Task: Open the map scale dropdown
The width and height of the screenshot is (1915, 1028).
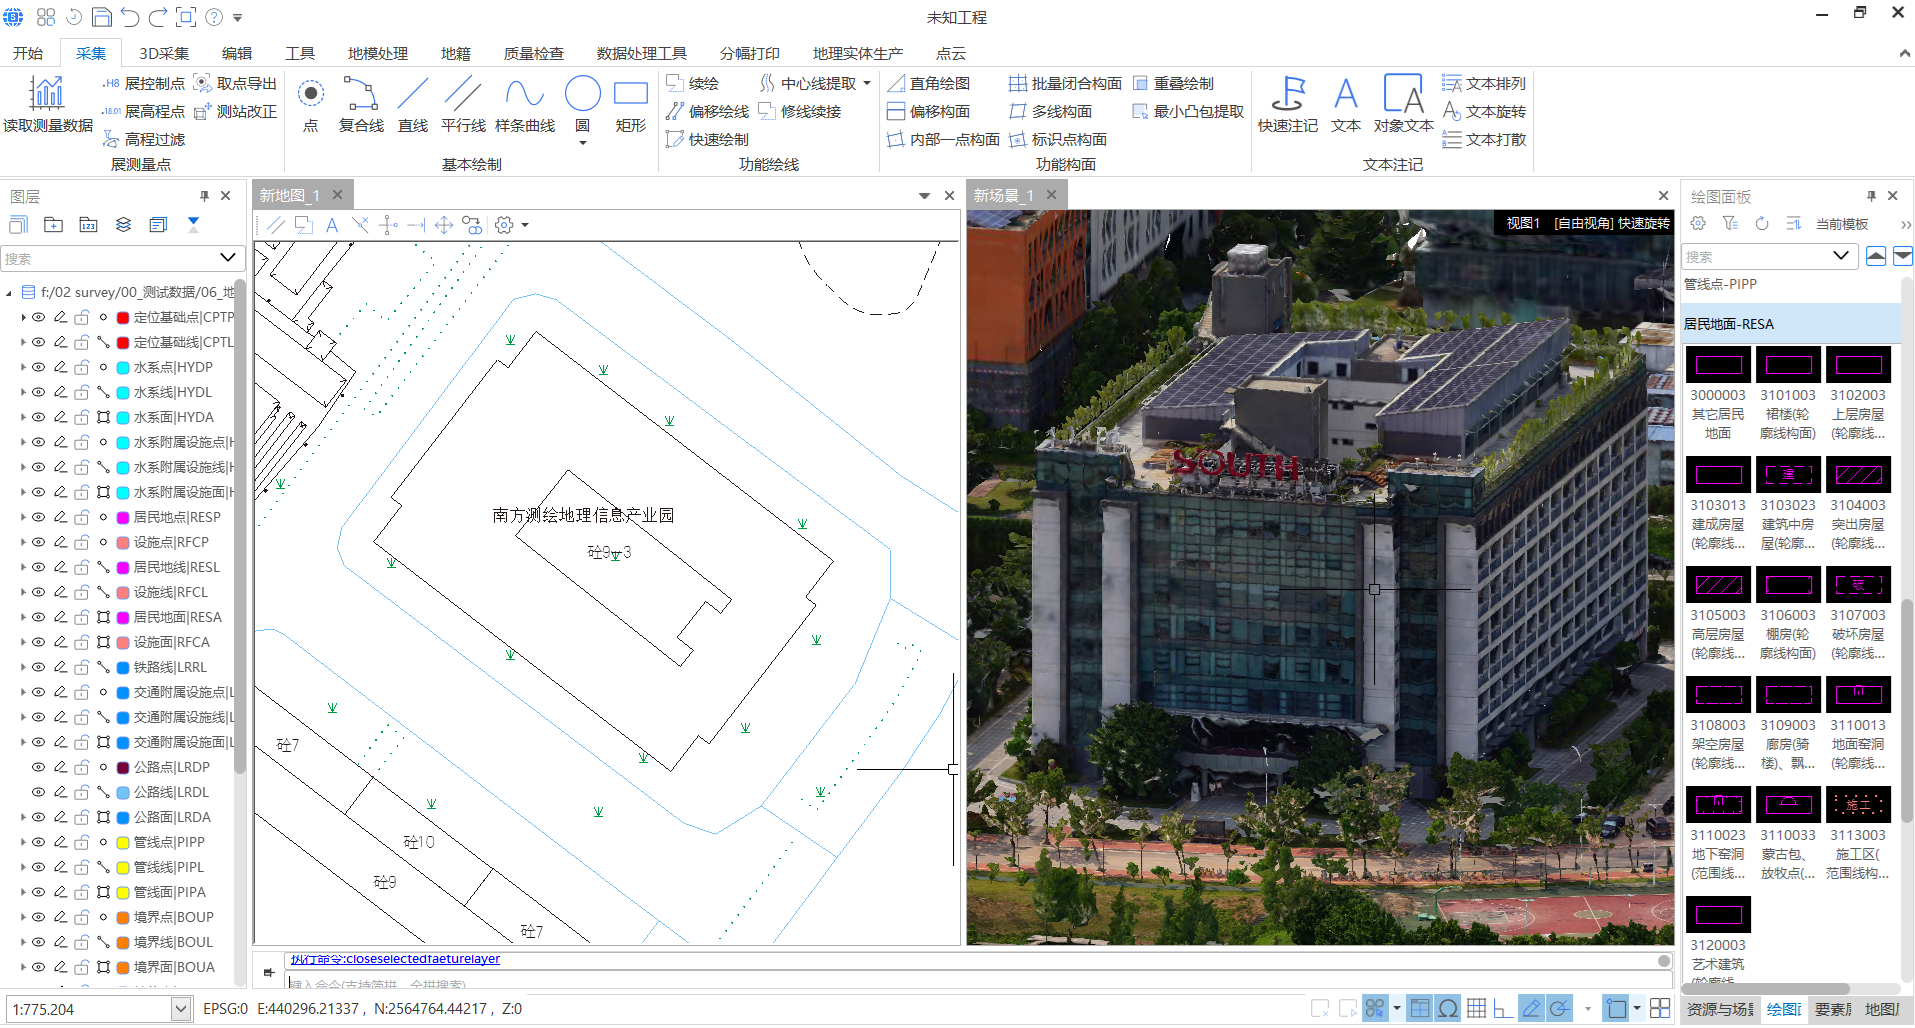Action: click(x=181, y=1009)
